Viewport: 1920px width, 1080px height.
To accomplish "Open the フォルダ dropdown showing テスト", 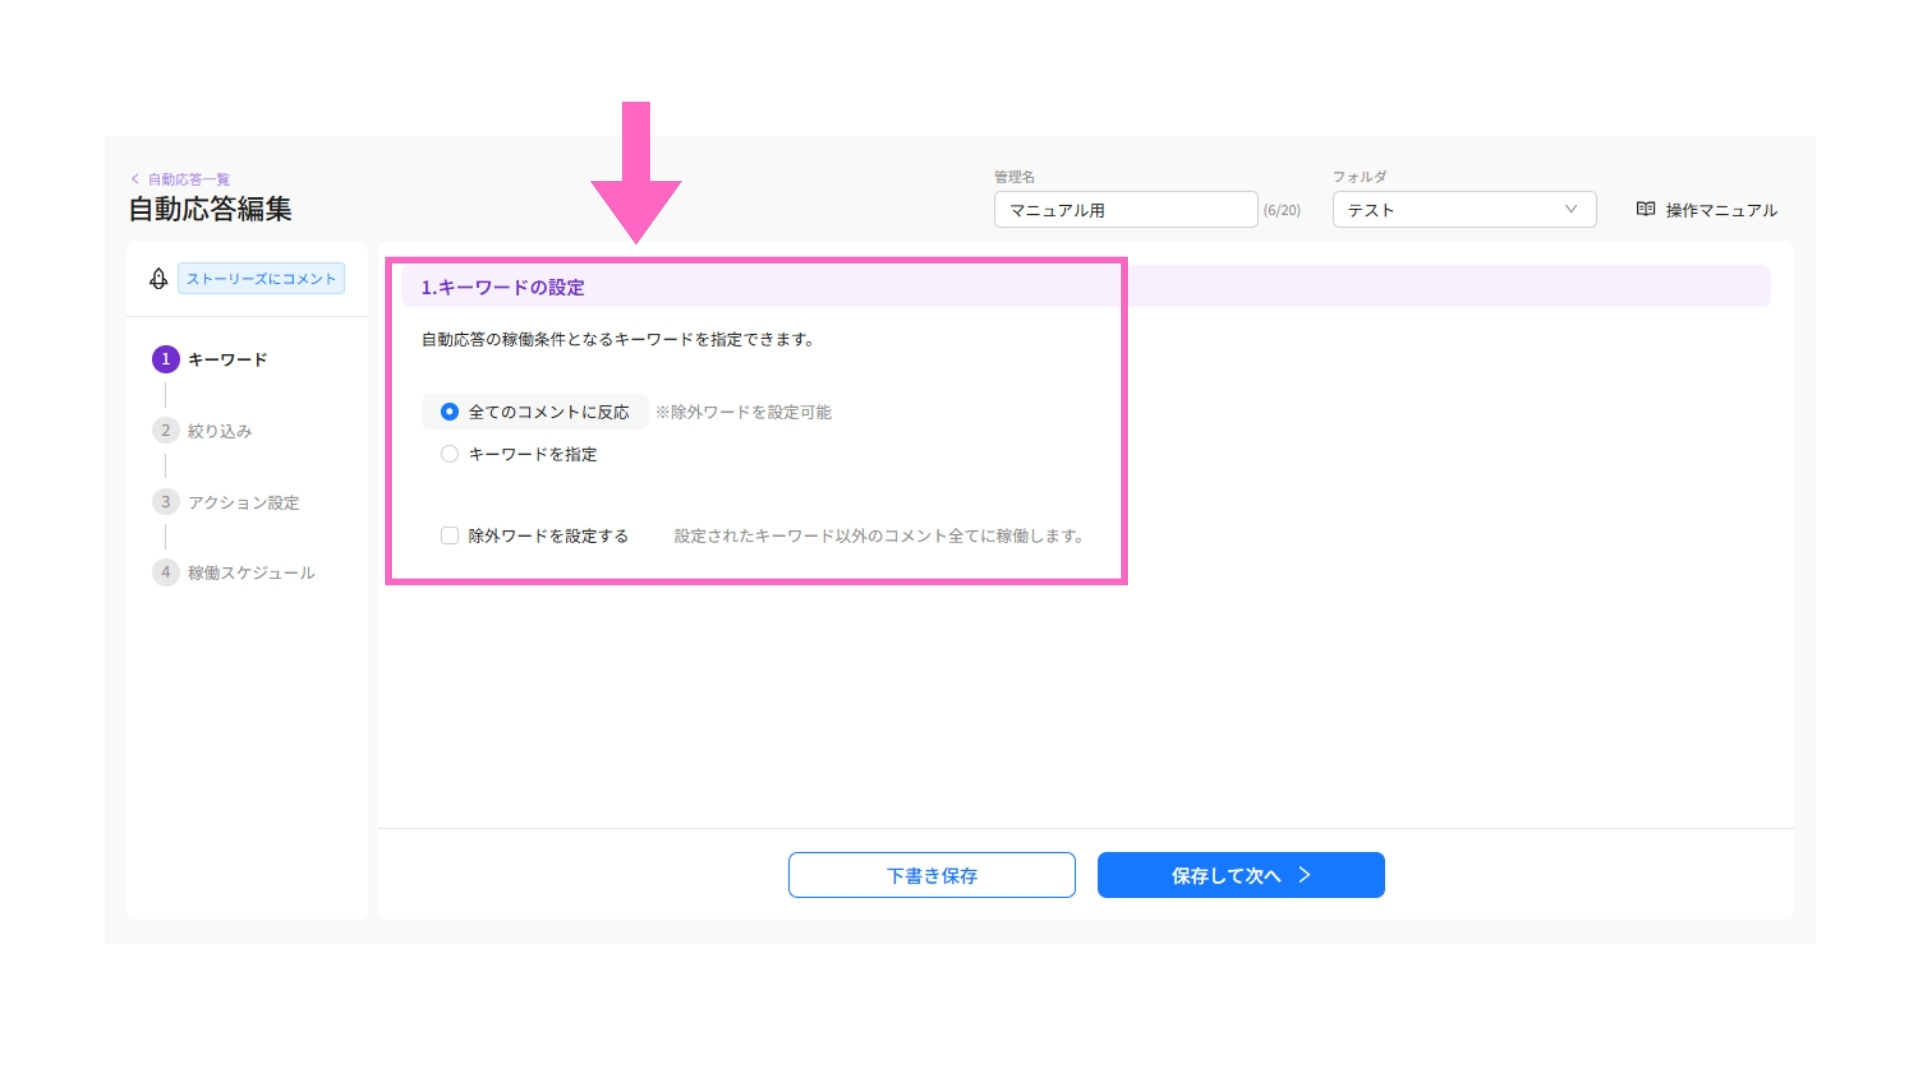I will point(1464,209).
